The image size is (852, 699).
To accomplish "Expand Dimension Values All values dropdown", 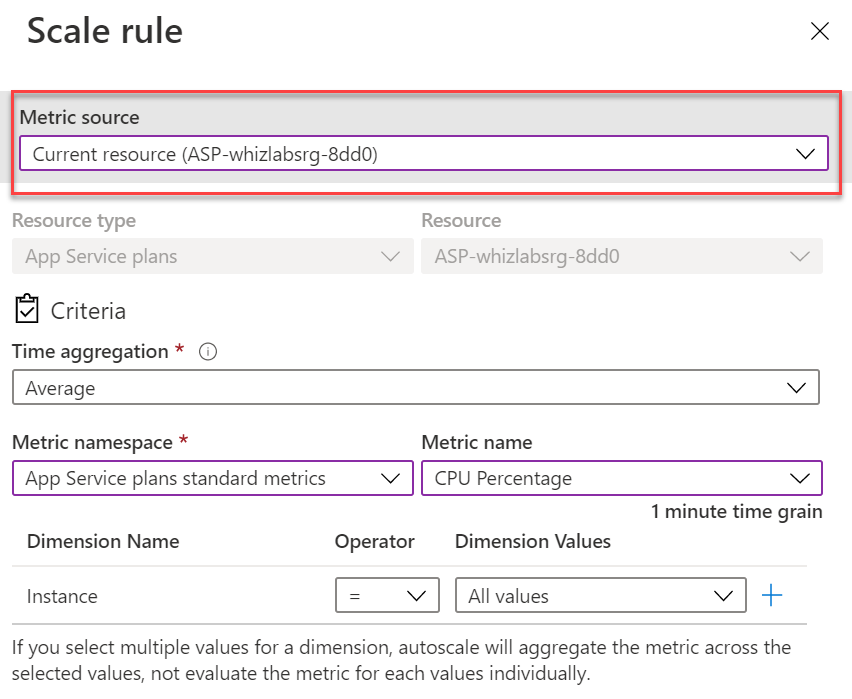I will click(600, 596).
